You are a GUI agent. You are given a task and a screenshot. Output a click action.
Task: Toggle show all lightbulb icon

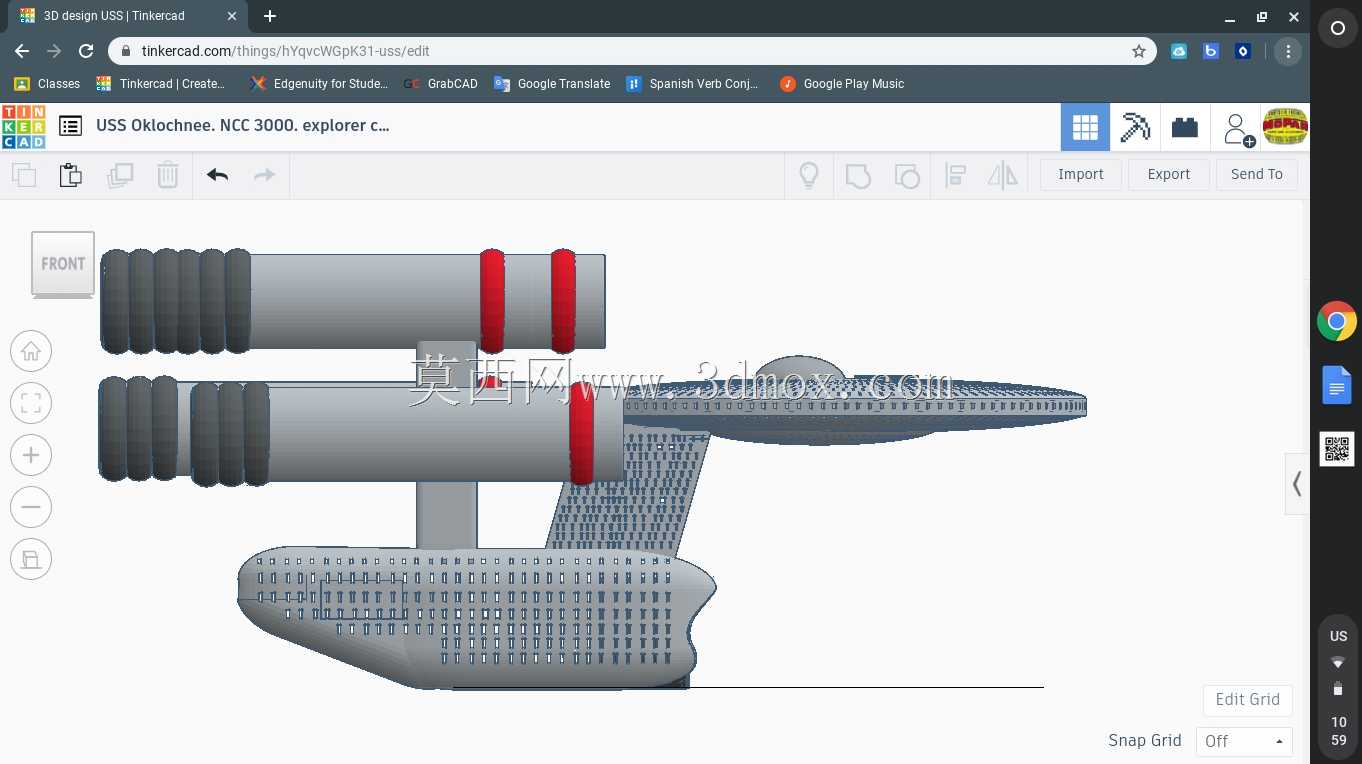[x=809, y=175]
